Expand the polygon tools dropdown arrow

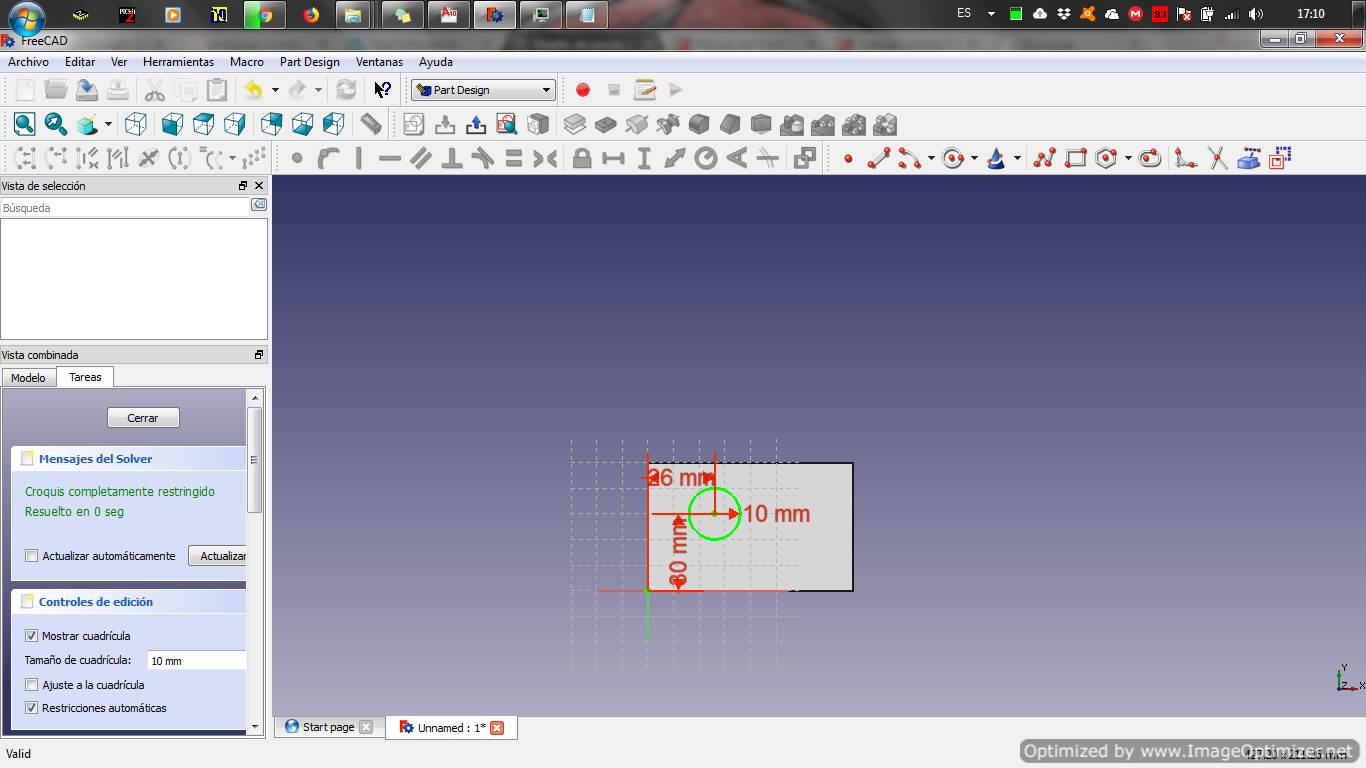(1128, 158)
